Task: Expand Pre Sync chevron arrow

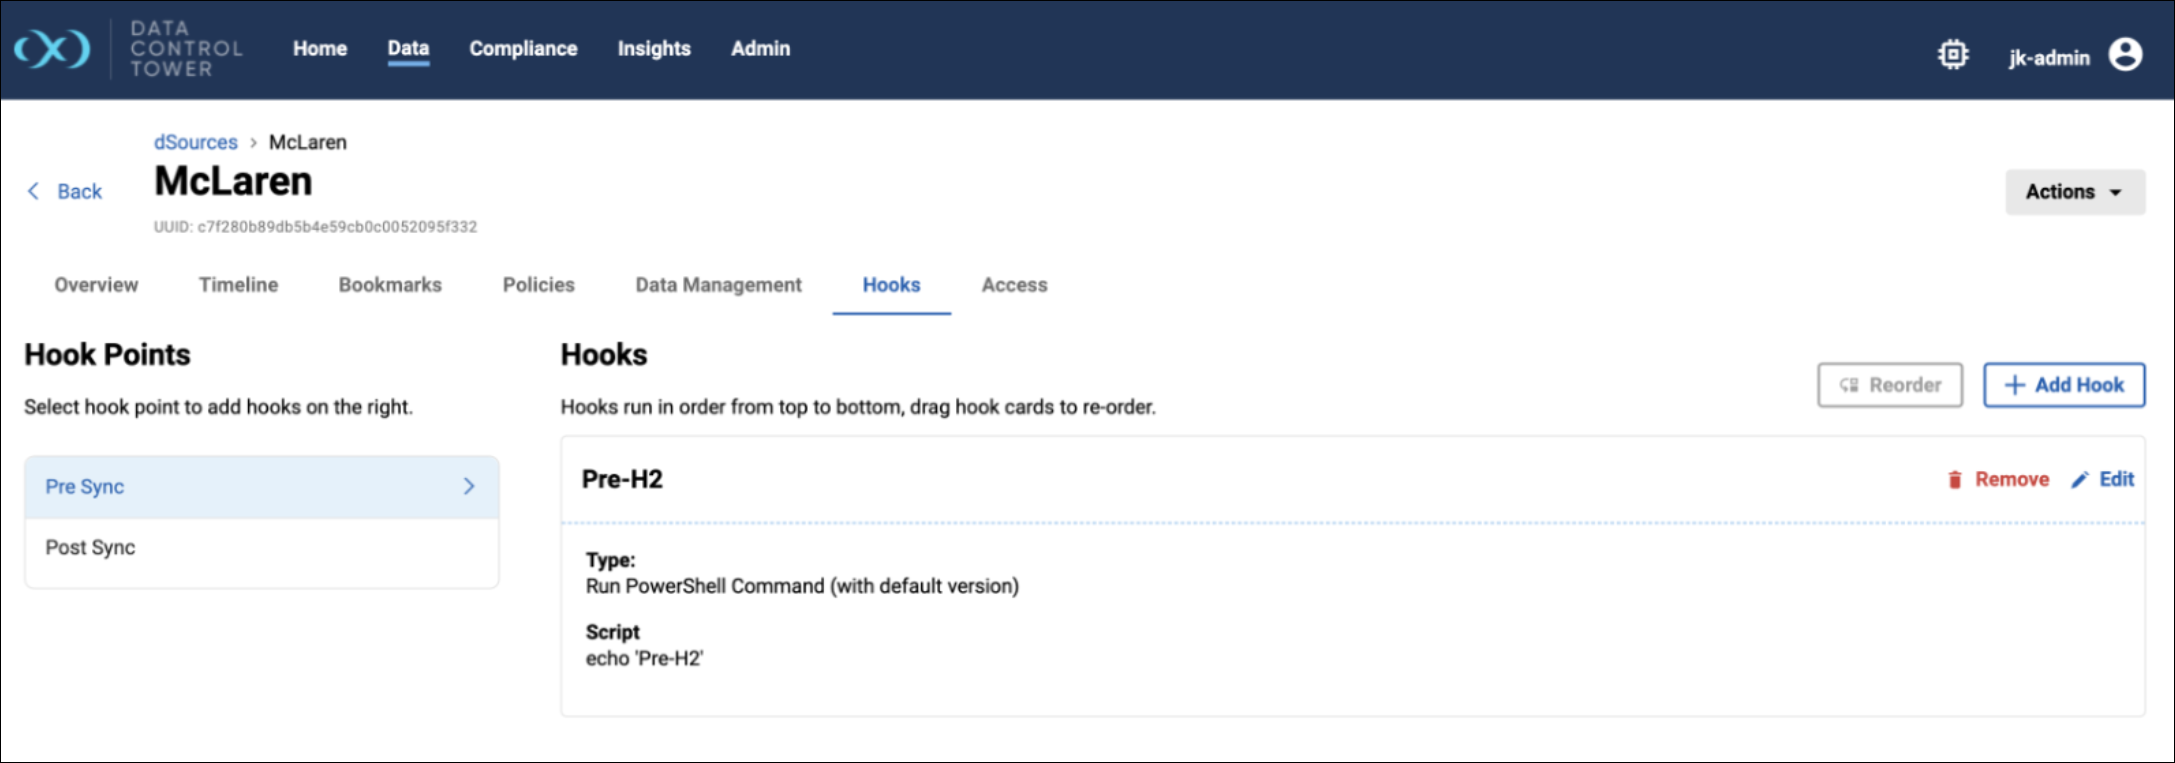Action: click(469, 486)
